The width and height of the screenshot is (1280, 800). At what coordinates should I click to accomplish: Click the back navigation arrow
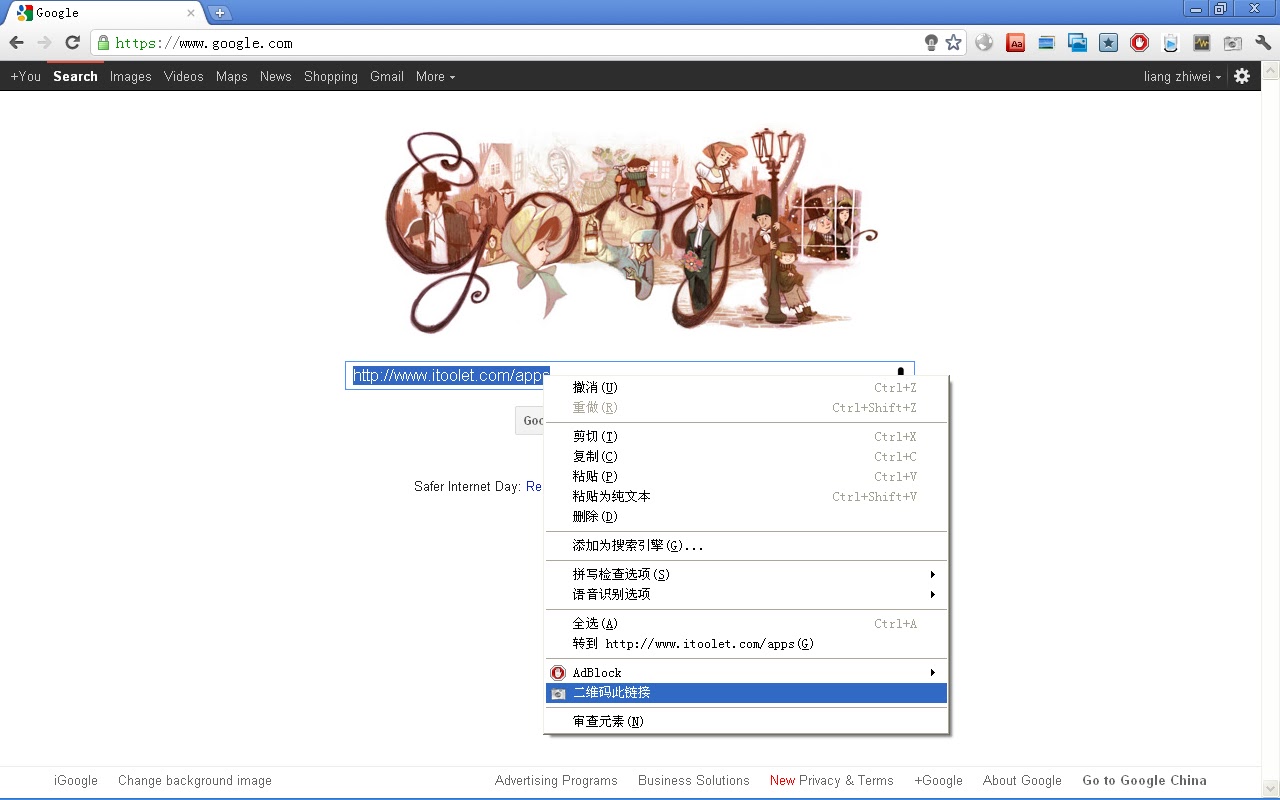pos(16,43)
